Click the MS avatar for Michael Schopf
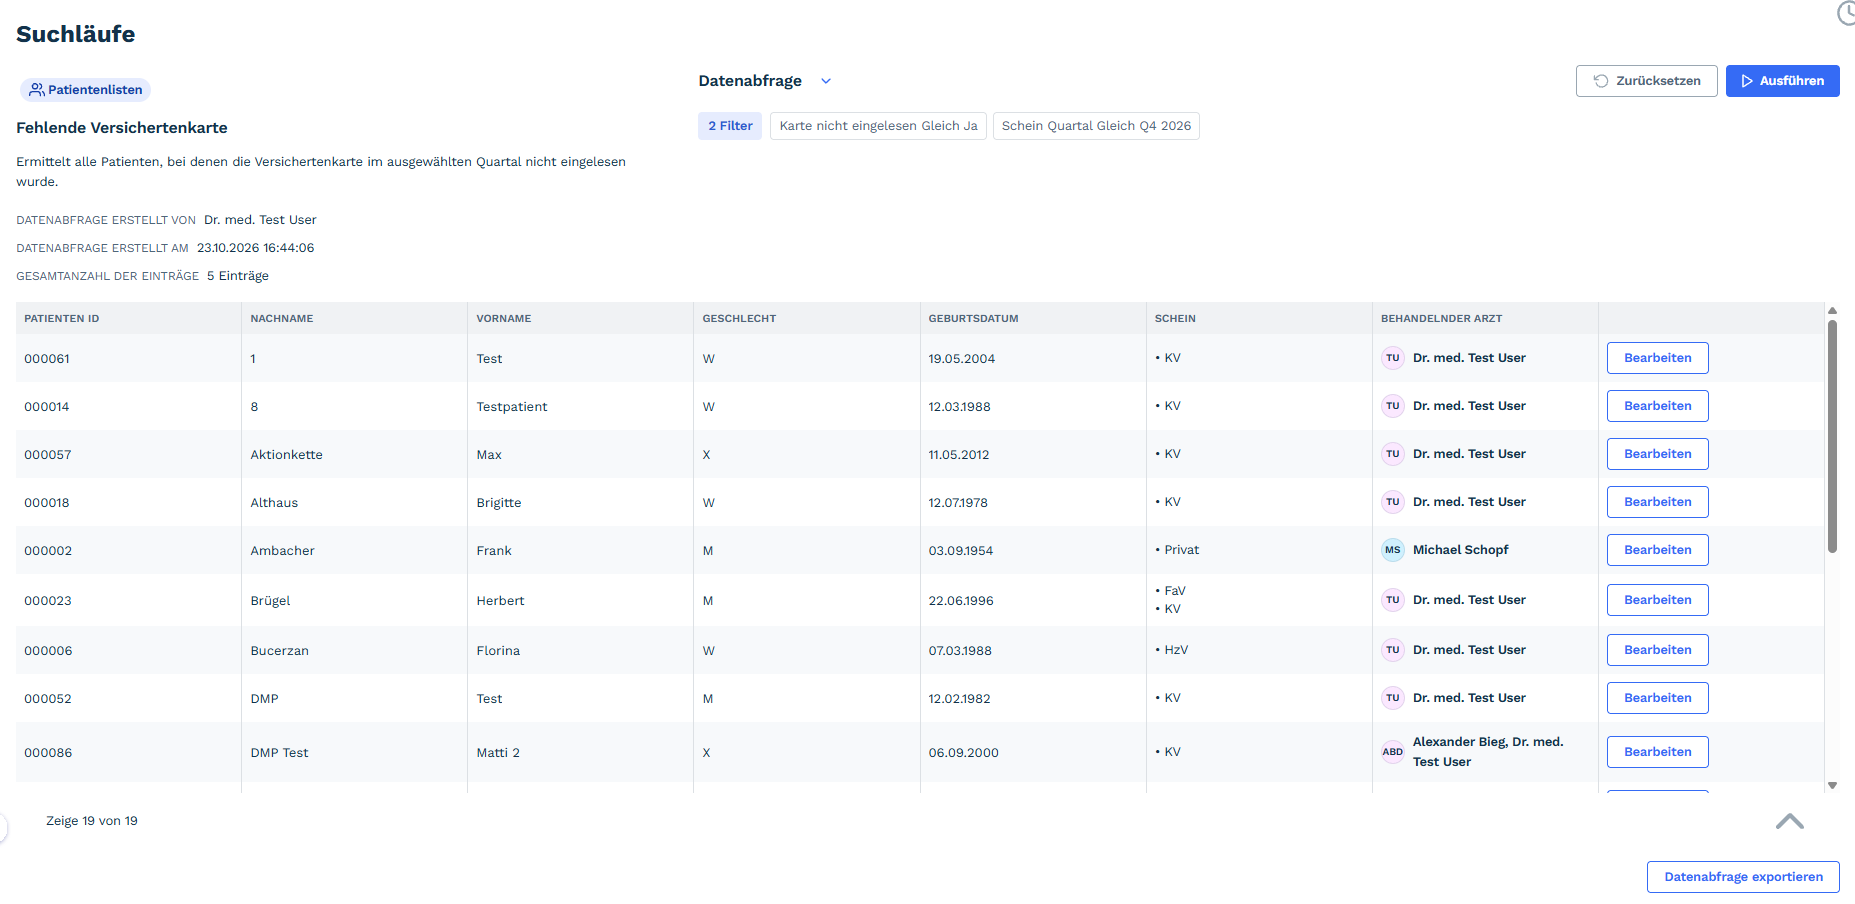 [x=1392, y=550]
